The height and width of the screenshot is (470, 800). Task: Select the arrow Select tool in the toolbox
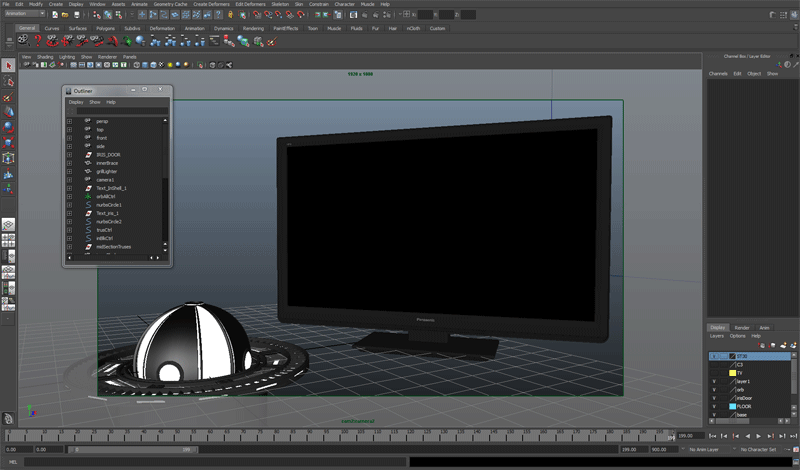(8, 65)
